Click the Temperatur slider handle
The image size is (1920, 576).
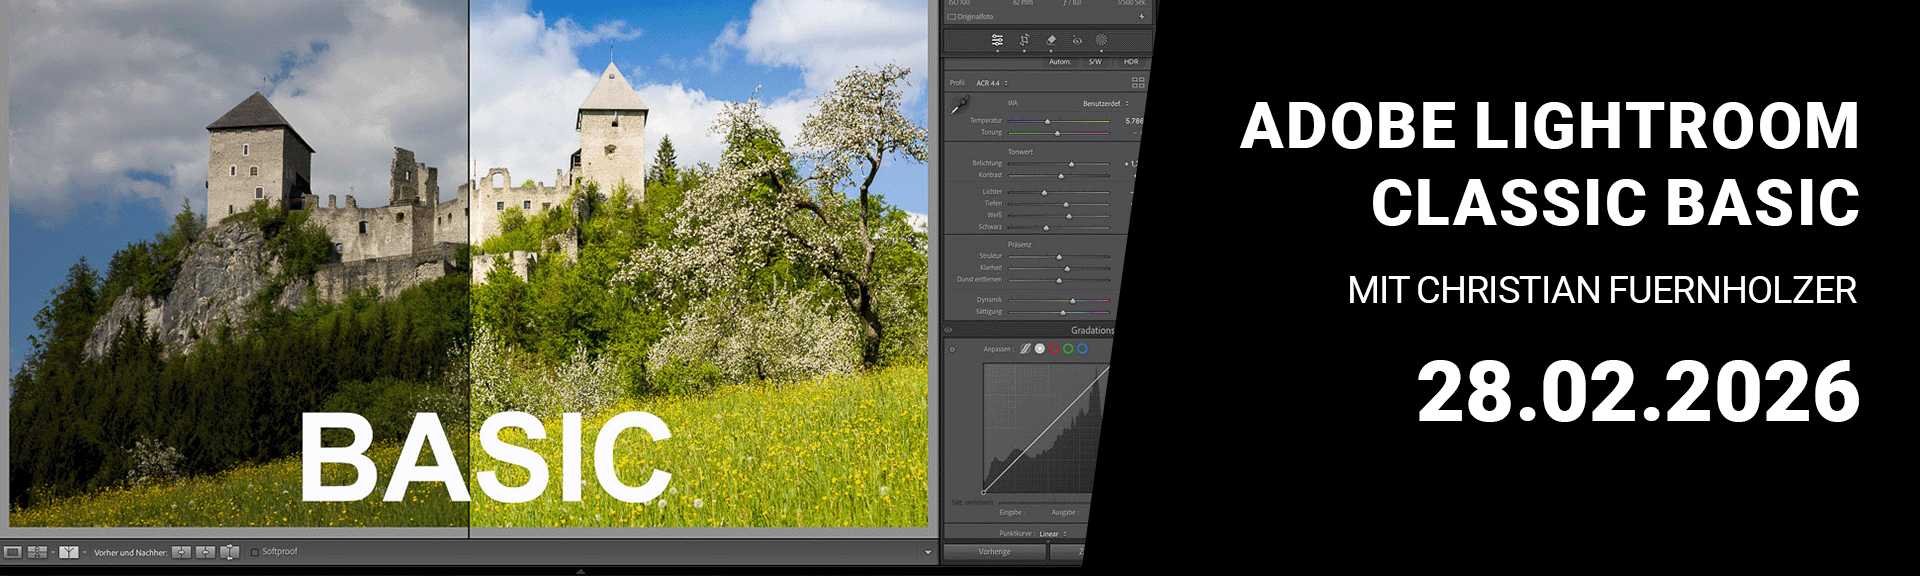pos(1048,121)
